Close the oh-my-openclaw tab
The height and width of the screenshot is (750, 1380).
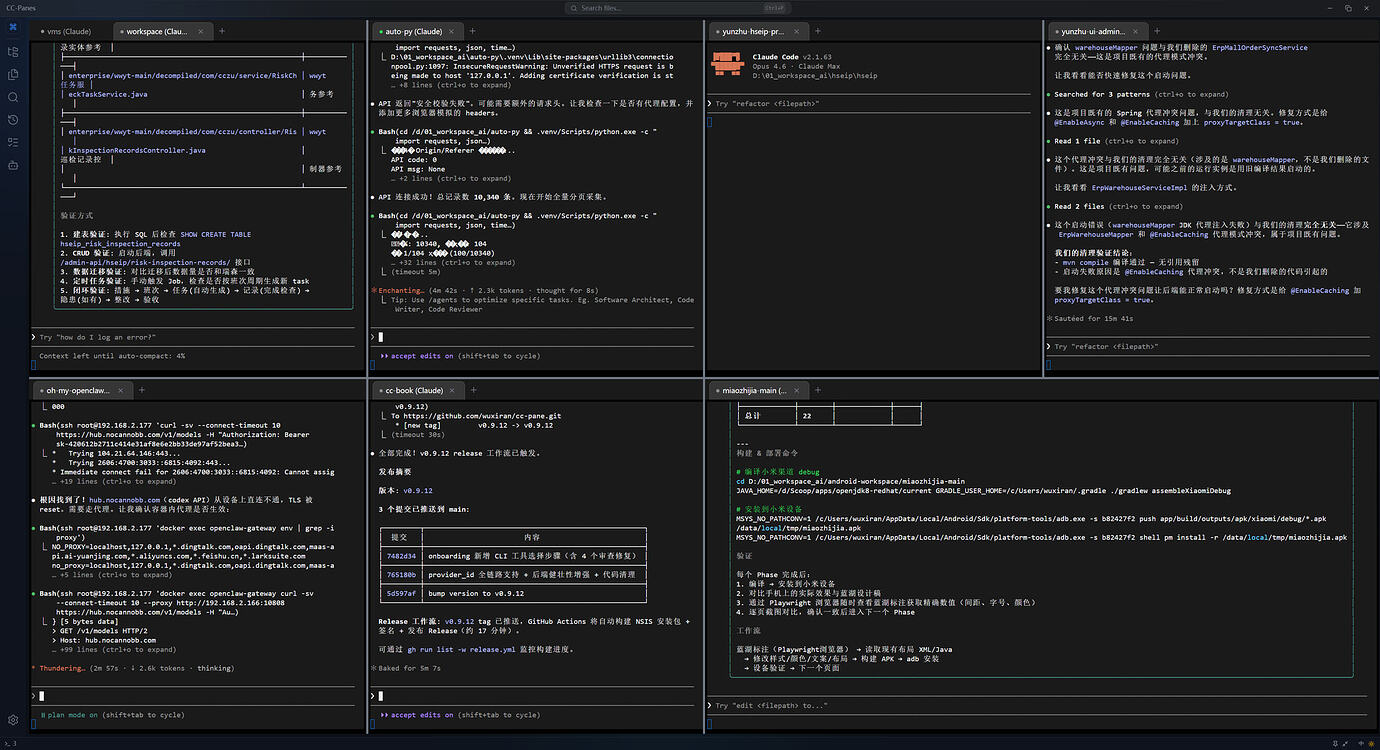[x=123, y=390]
